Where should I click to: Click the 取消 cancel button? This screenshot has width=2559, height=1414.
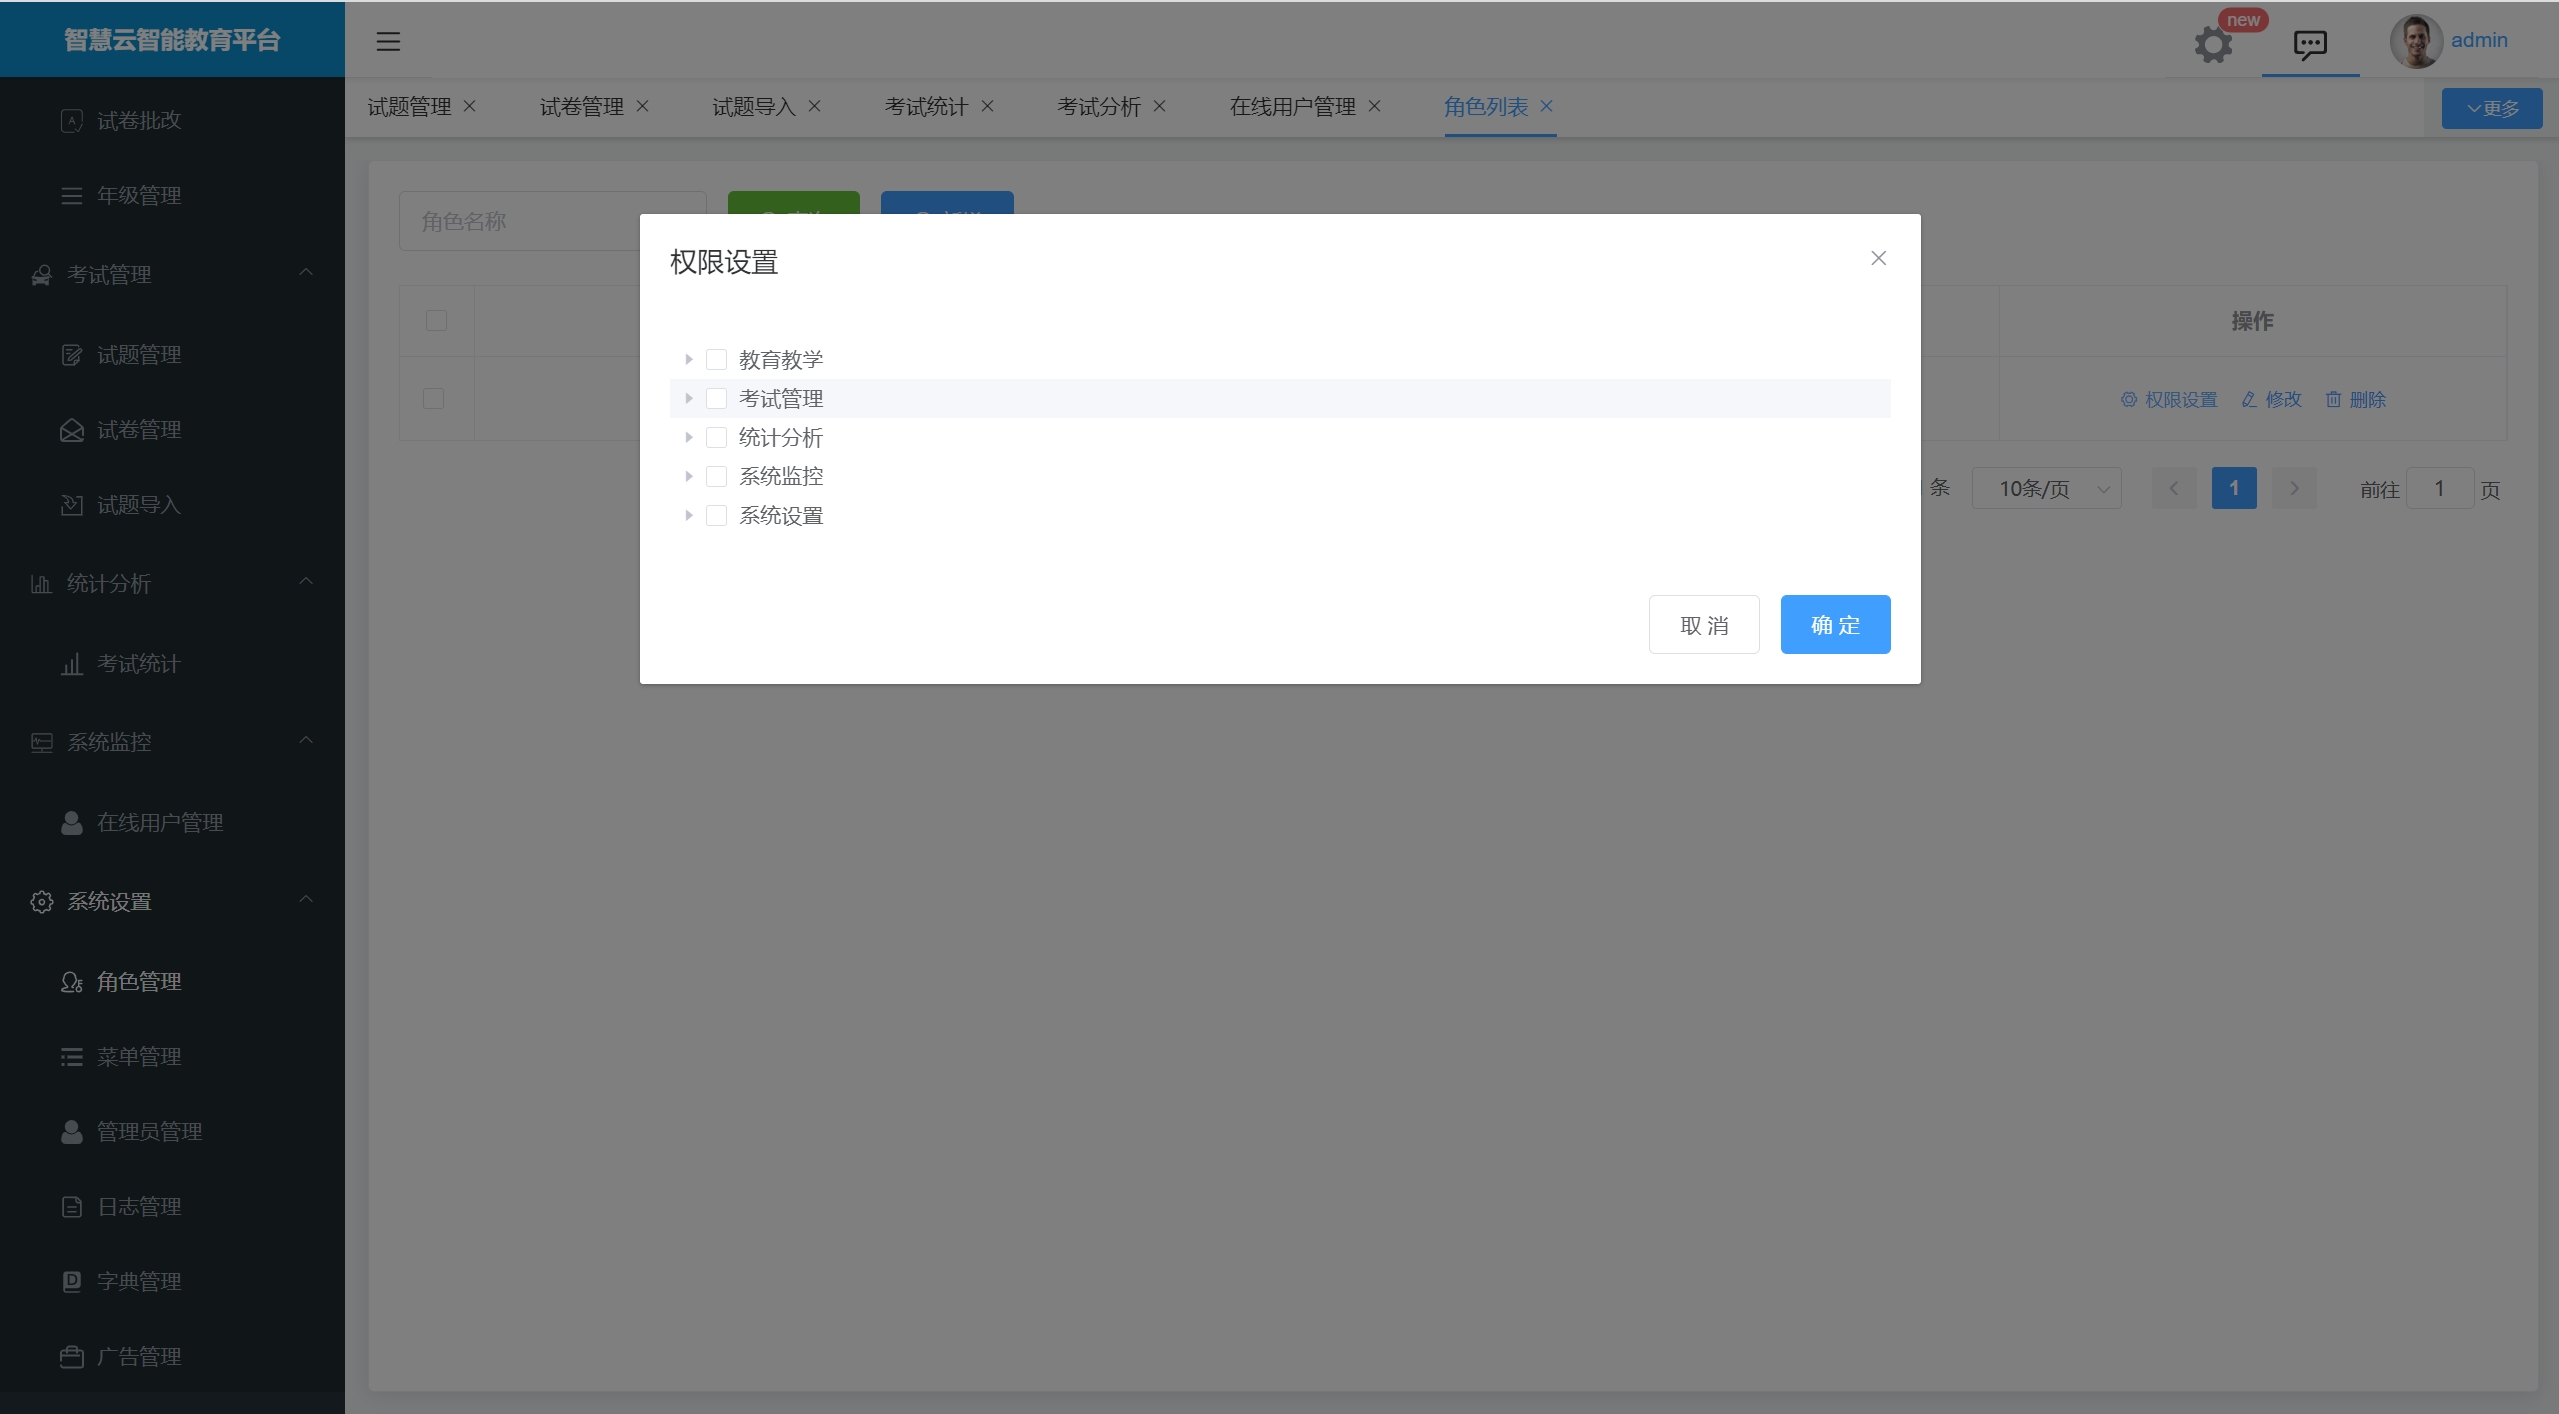[1703, 625]
